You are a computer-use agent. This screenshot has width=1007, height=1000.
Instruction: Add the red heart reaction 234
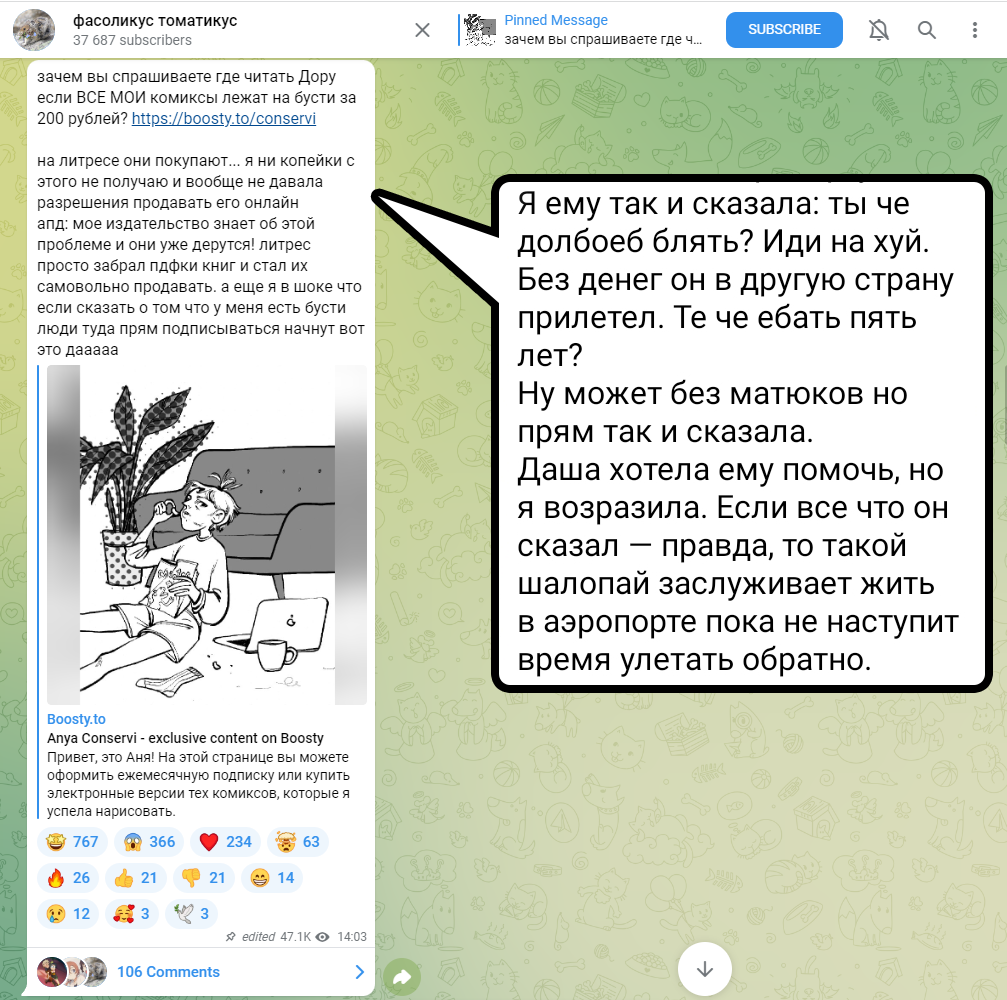(225, 841)
